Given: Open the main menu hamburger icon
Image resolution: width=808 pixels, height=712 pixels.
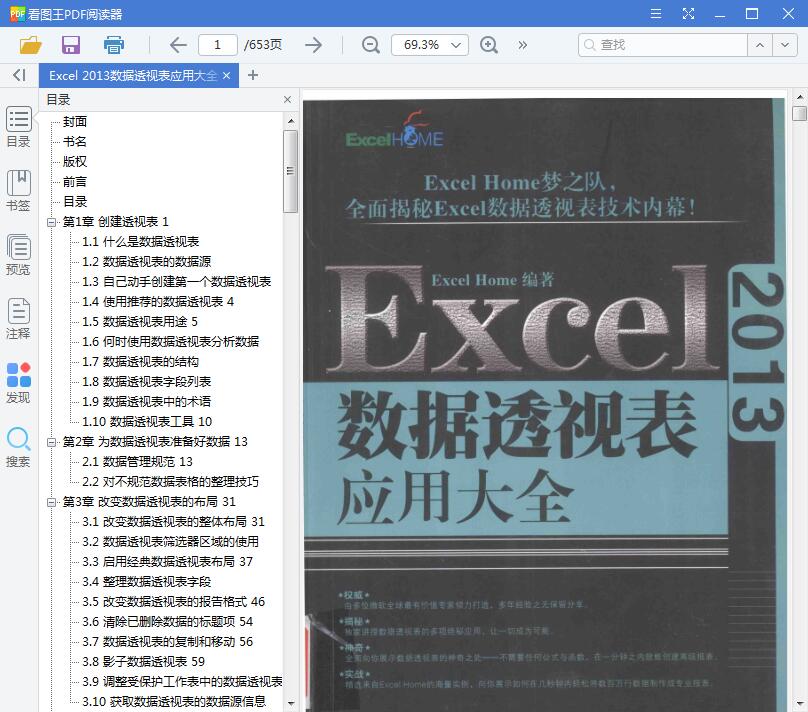Looking at the screenshot, I should tap(656, 13).
